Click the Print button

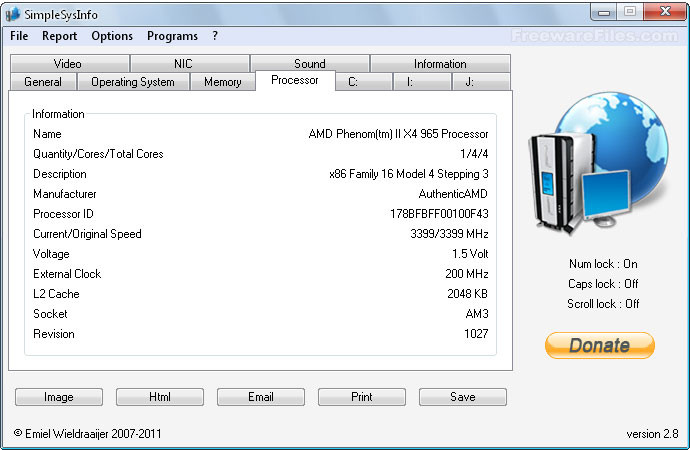tap(362, 397)
